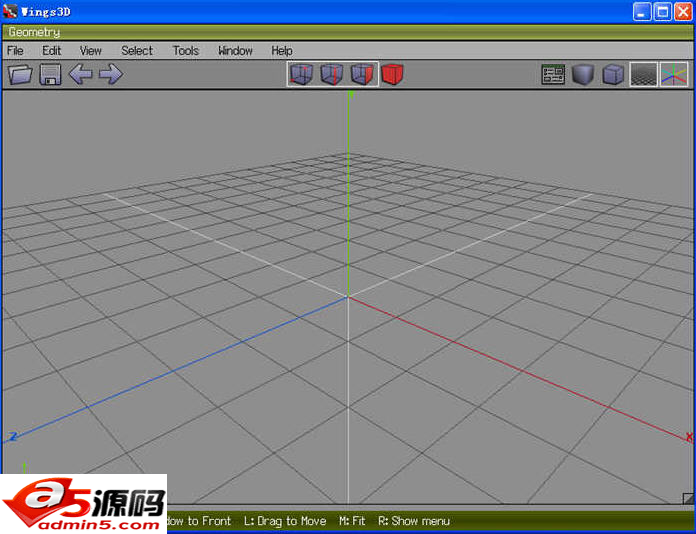This screenshot has height=534, width=696.
Task: Click the 'R: Show menu' status text
Action: click(414, 521)
